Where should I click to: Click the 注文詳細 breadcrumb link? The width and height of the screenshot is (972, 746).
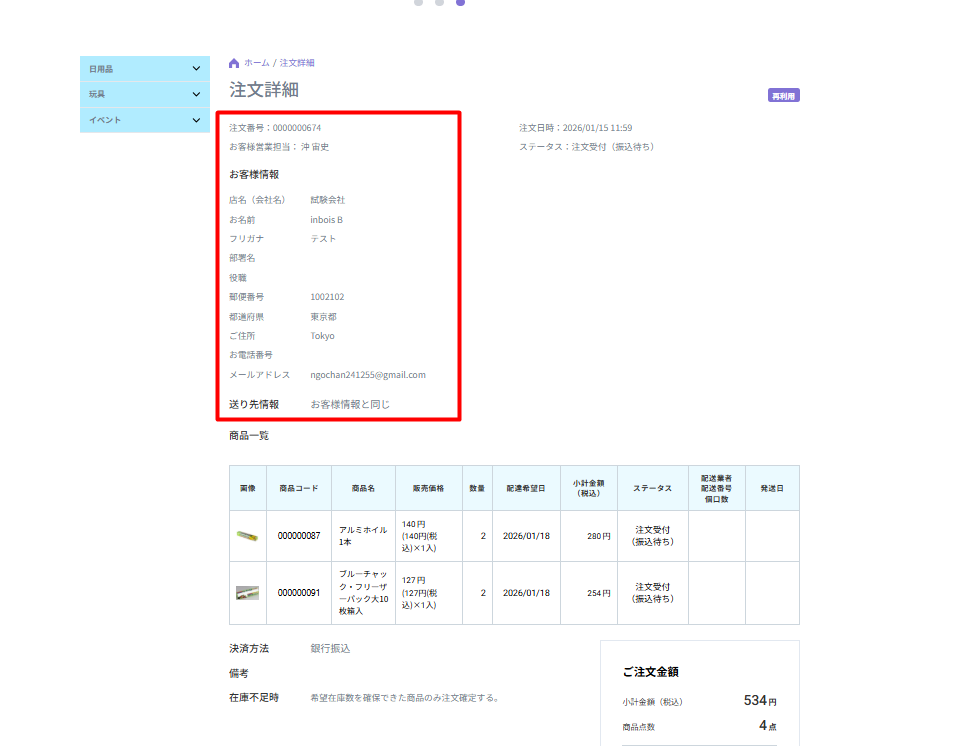[297, 63]
